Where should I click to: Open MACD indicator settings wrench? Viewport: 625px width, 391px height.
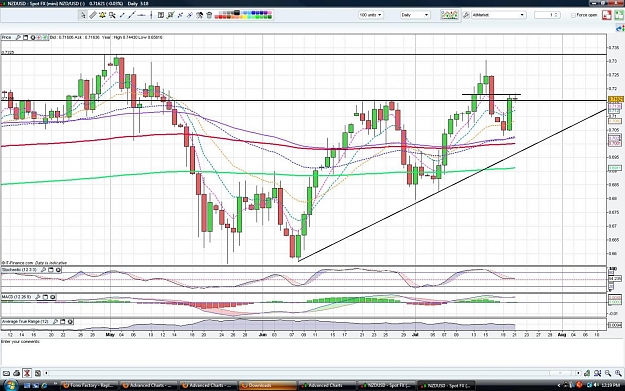click(x=38, y=297)
